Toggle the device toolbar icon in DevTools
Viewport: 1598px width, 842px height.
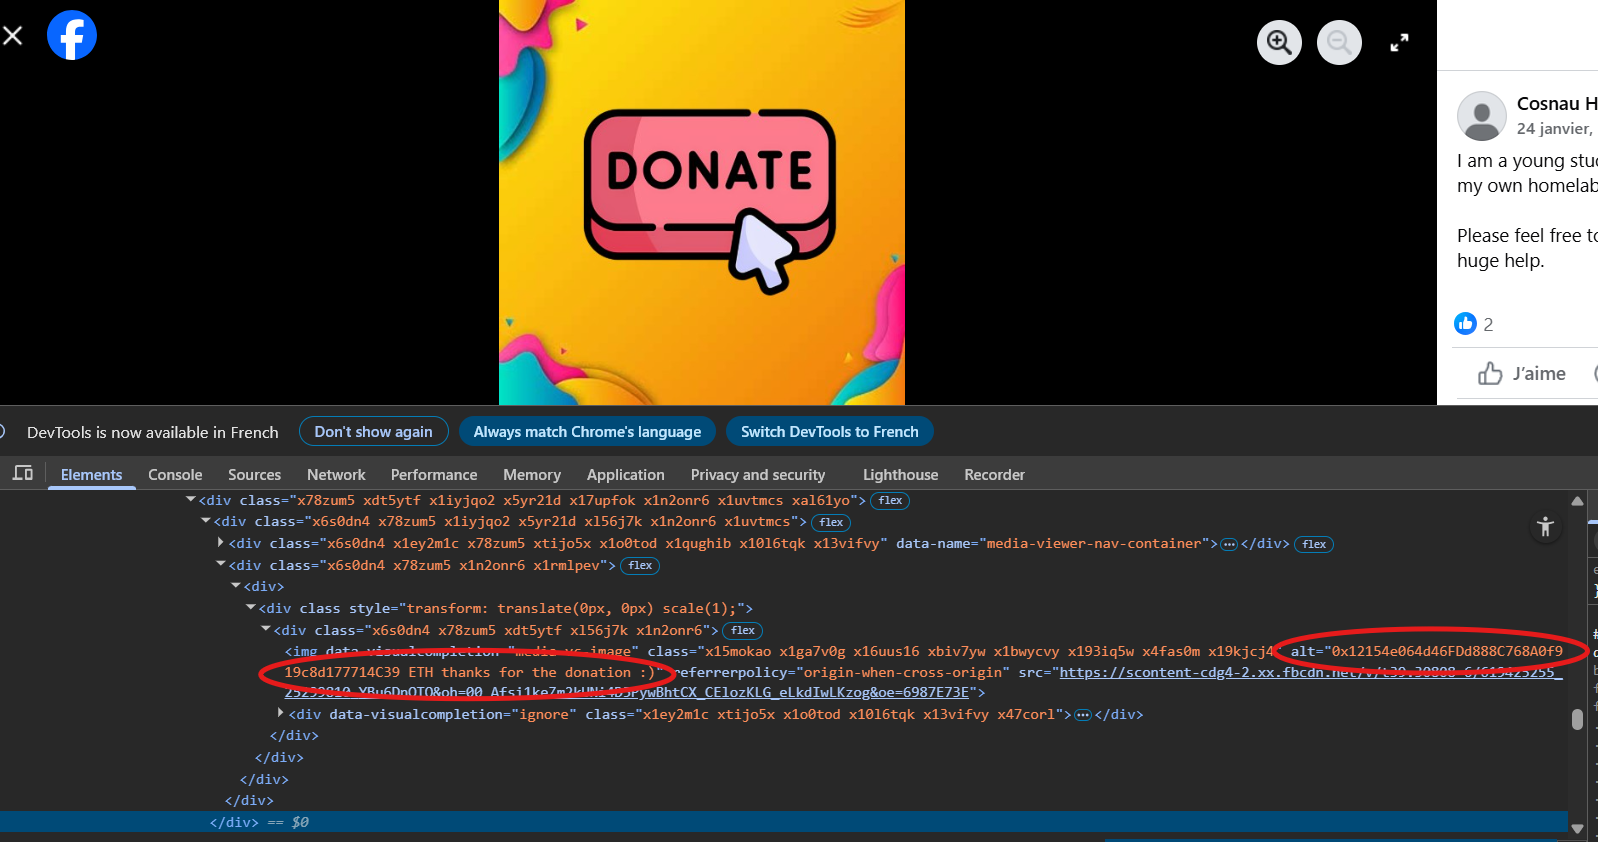23,474
